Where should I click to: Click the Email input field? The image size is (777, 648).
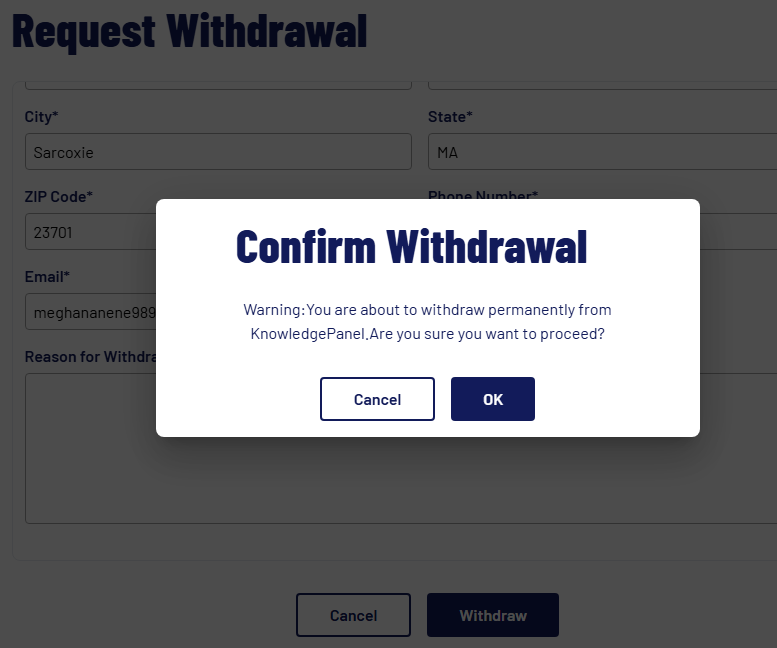pos(90,312)
